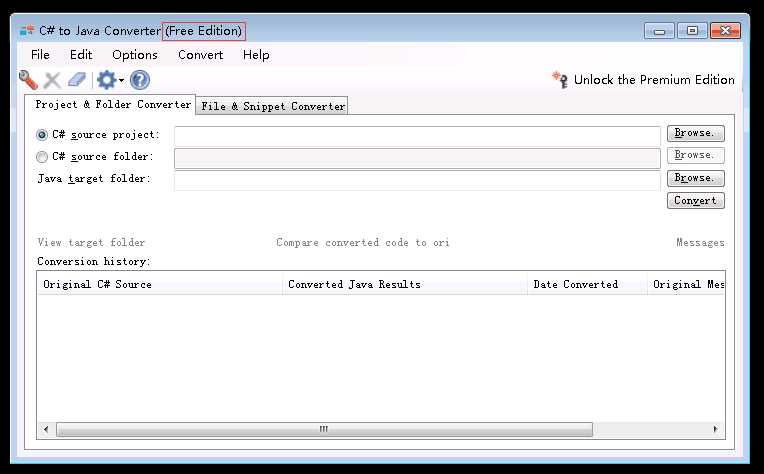The image size is (764, 474).
Task: Expand the arrow beside the gear icon
Action: click(x=121, y=80)
